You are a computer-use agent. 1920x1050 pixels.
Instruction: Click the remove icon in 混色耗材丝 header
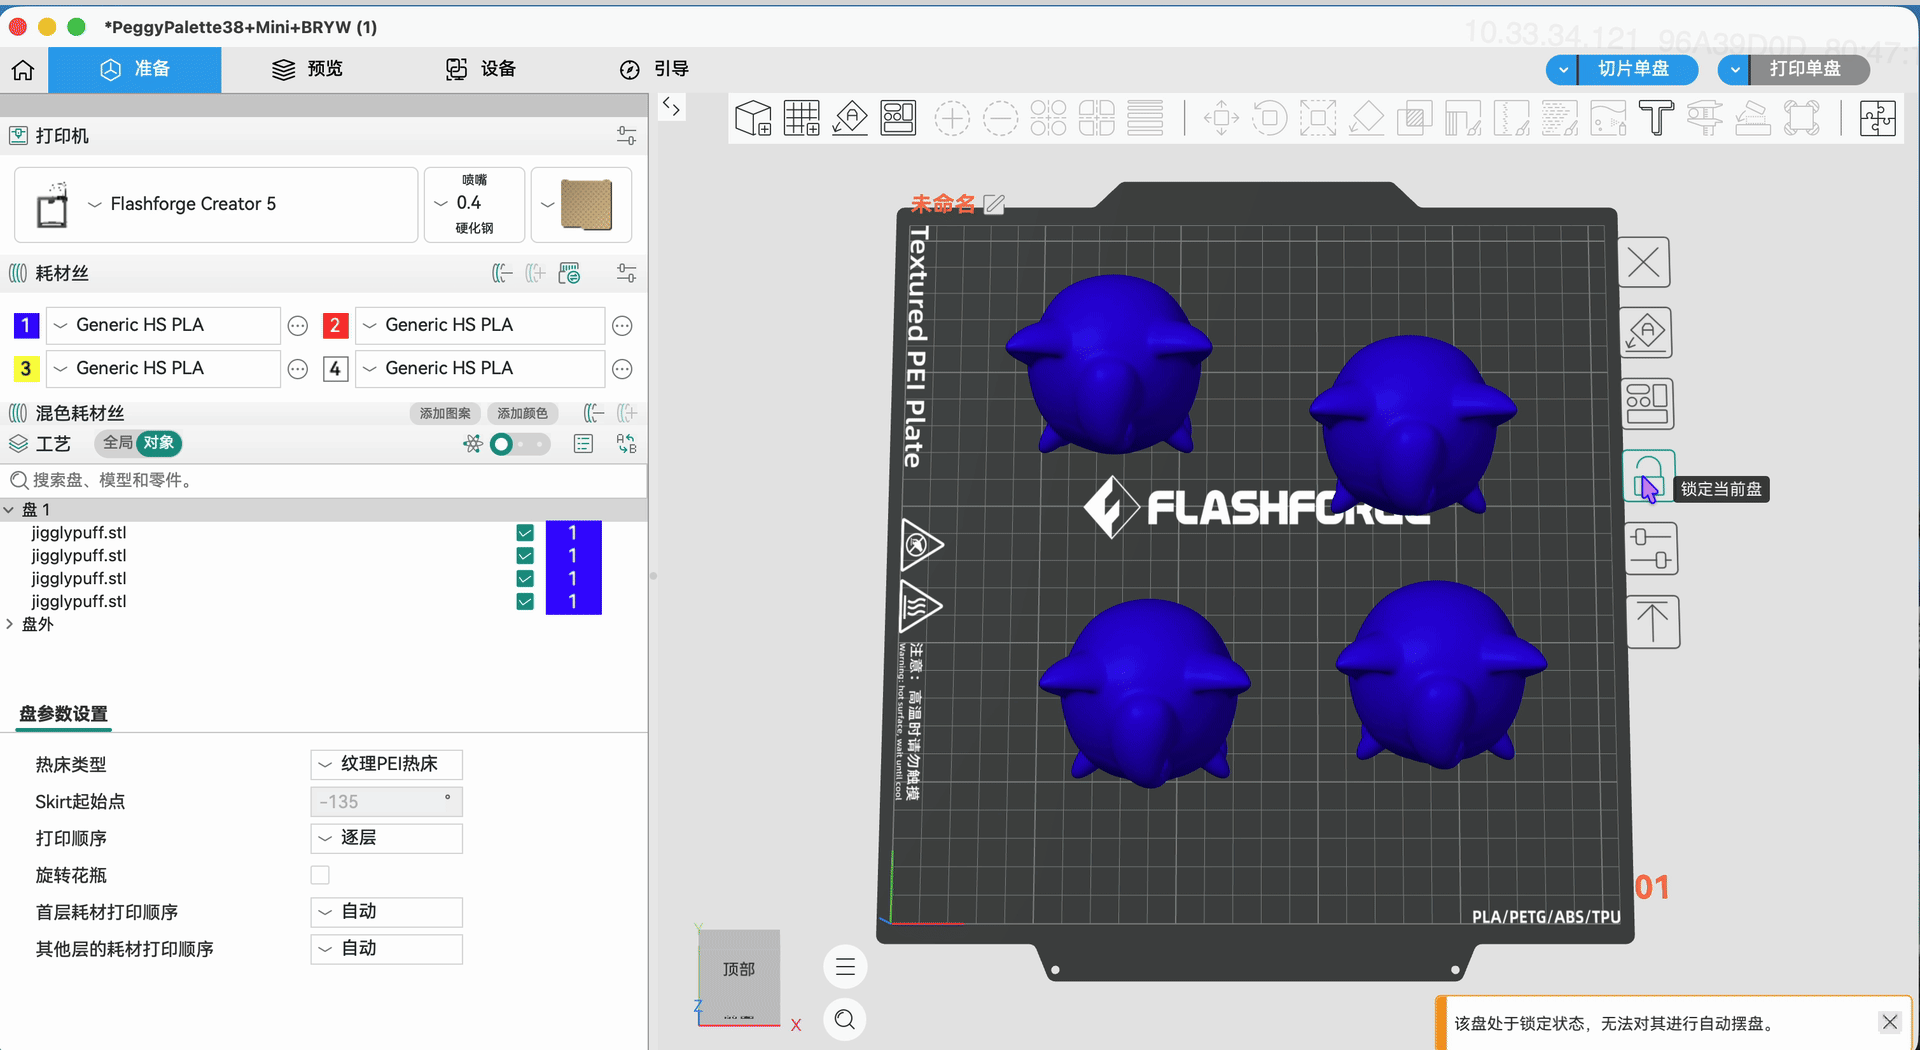coord(594,413)
